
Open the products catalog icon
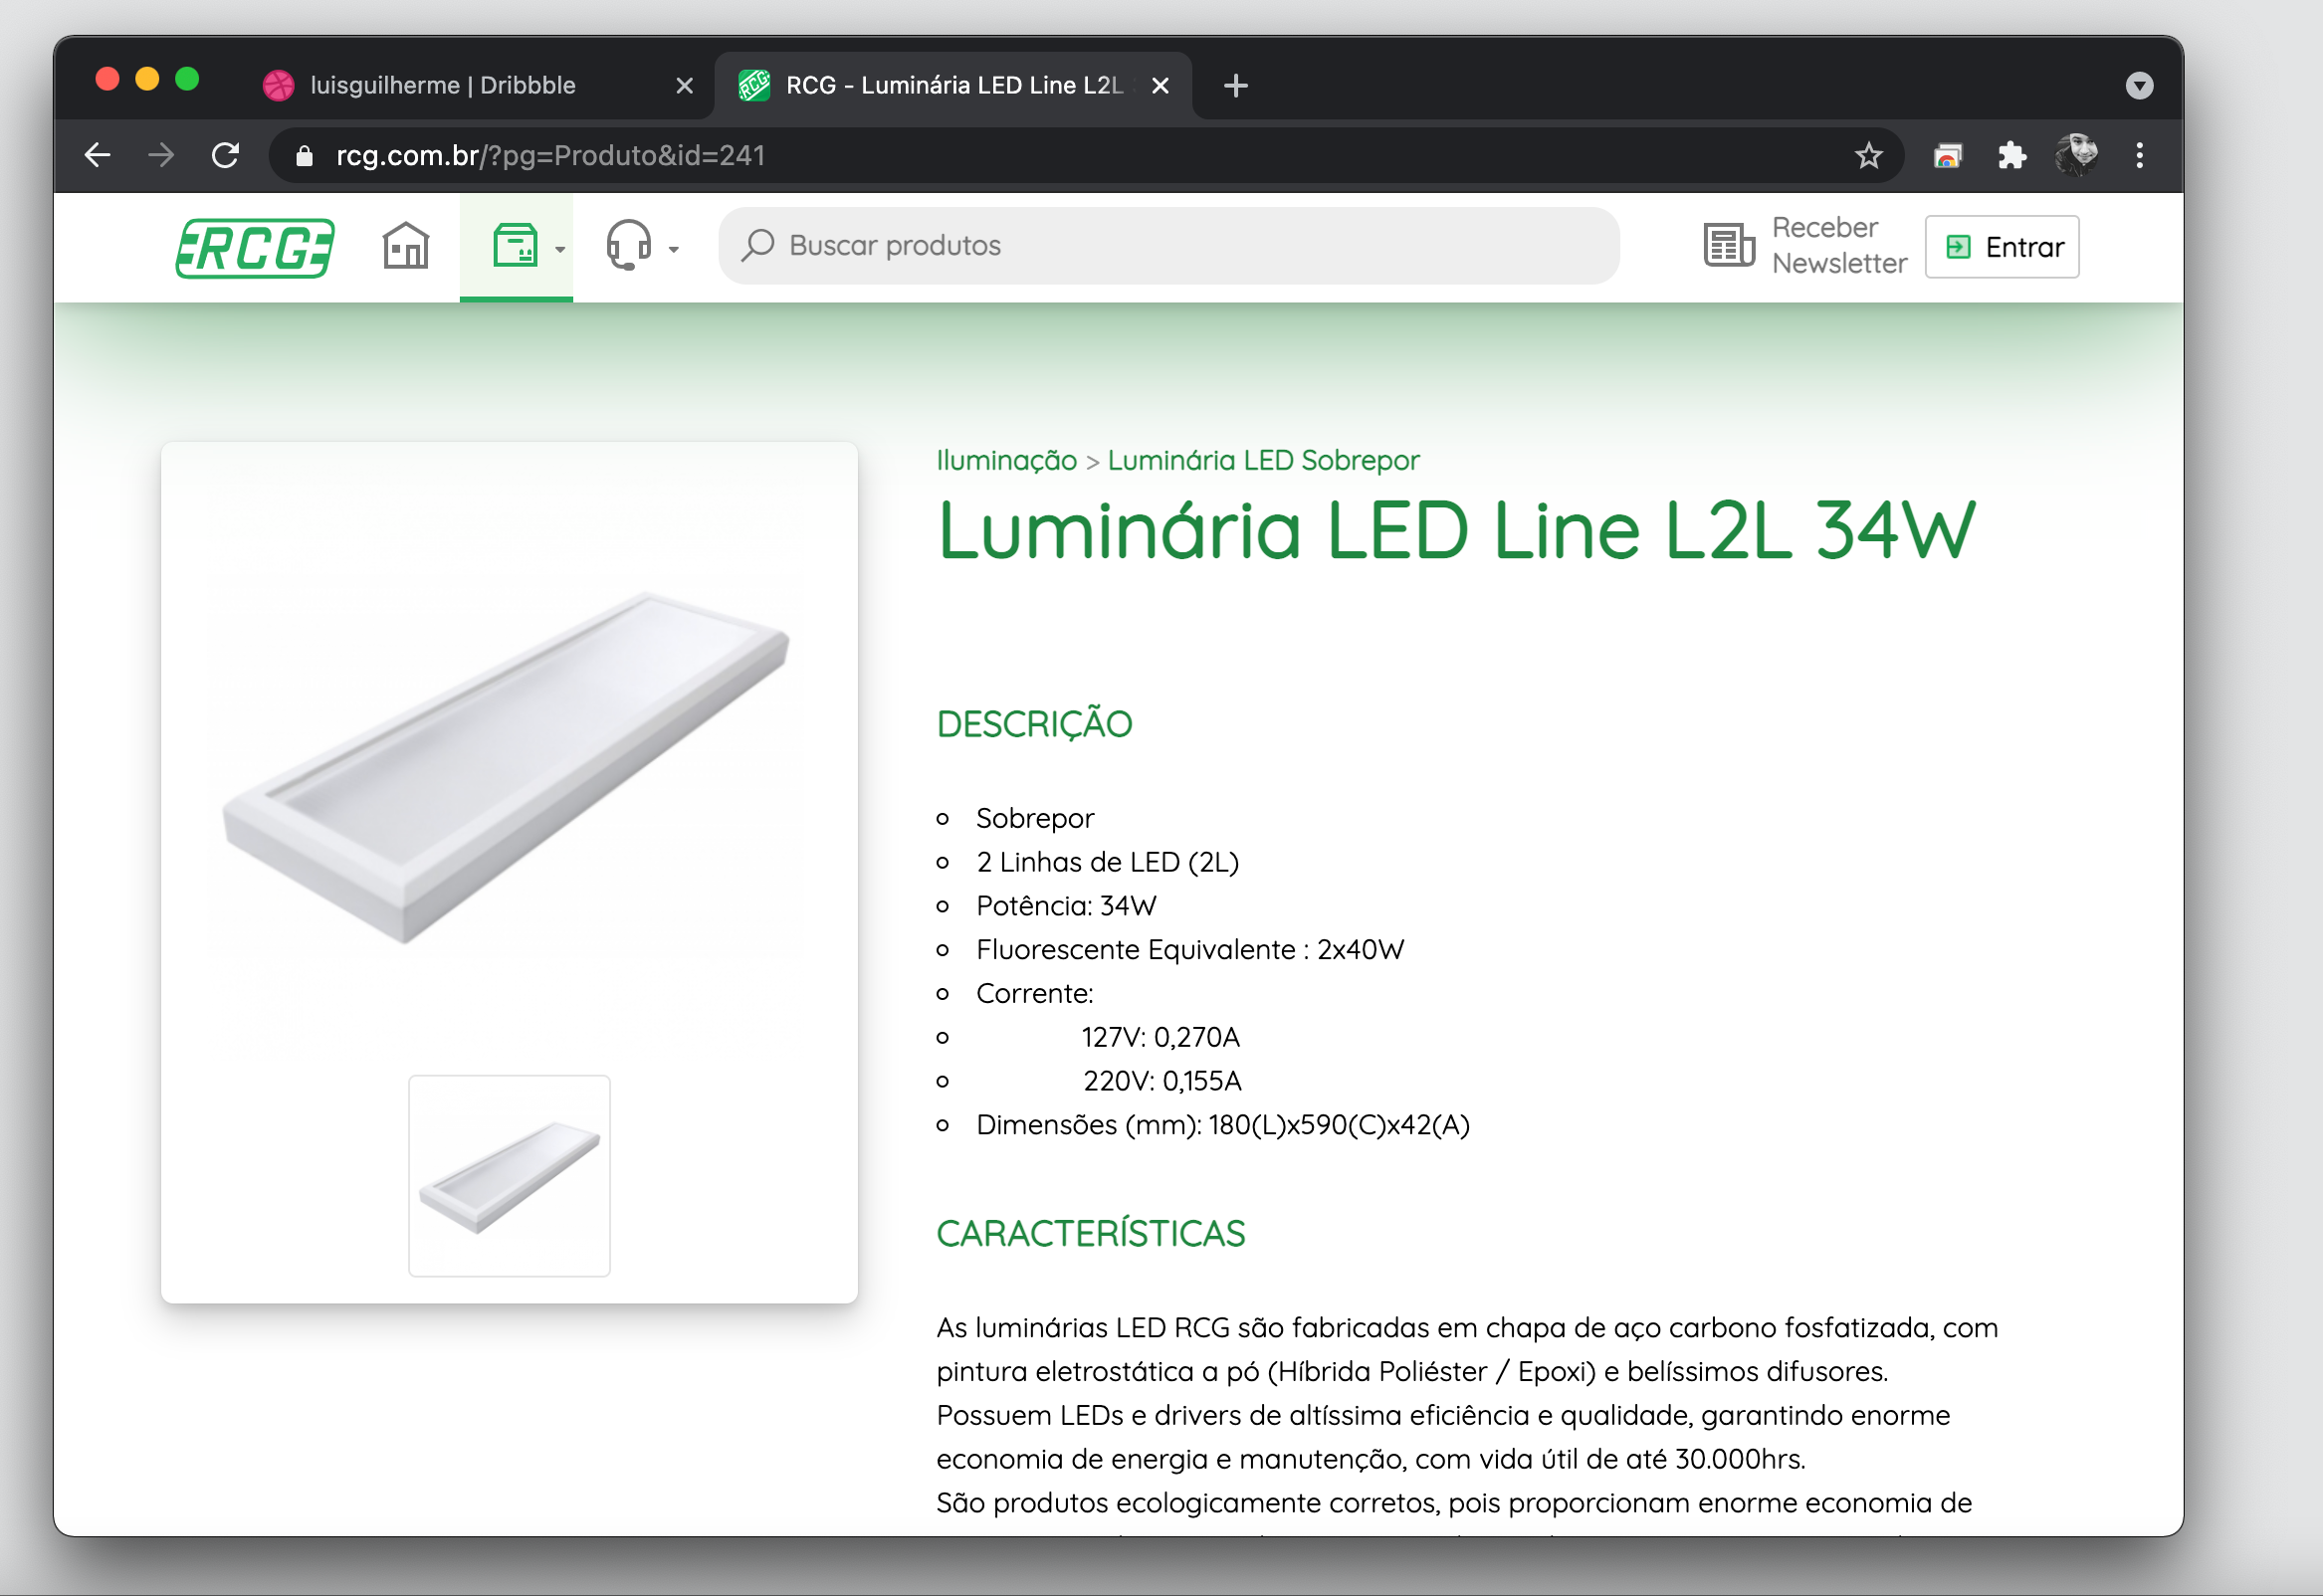[515, 246]
